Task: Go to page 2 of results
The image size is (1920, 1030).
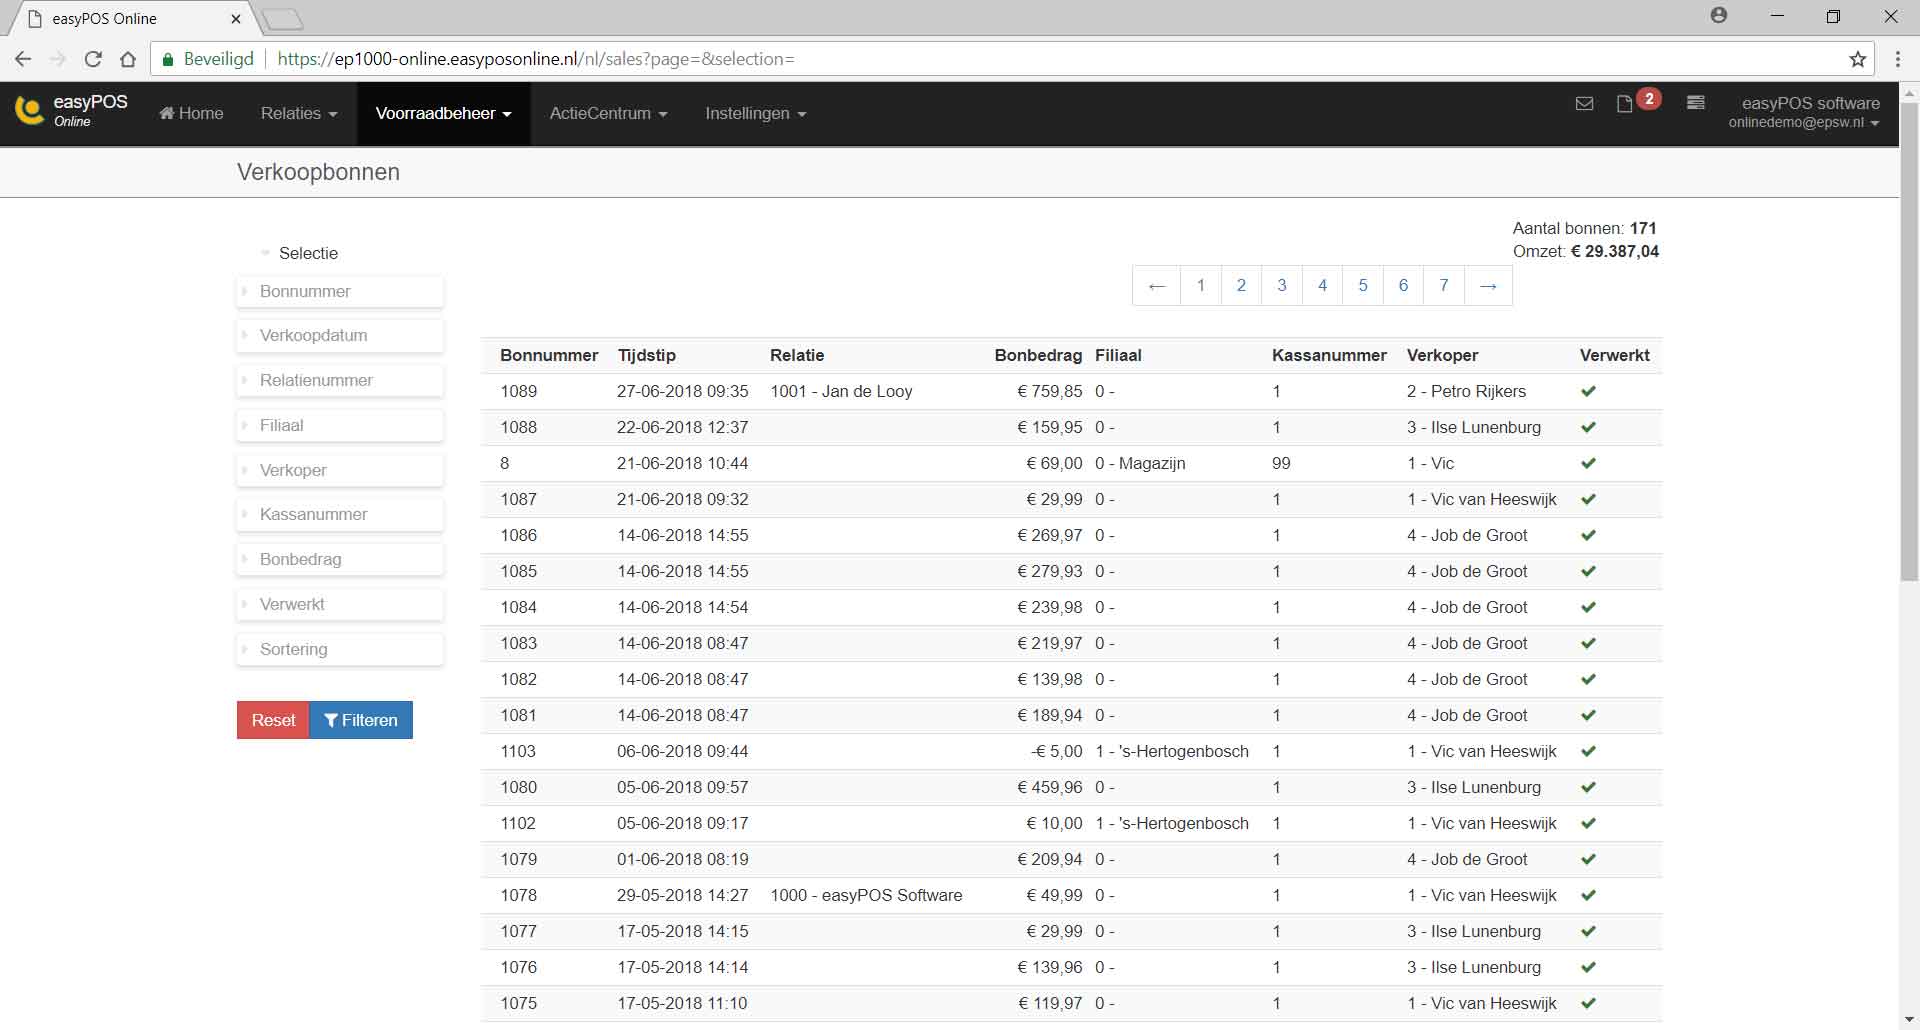Action: (1241, 286)
